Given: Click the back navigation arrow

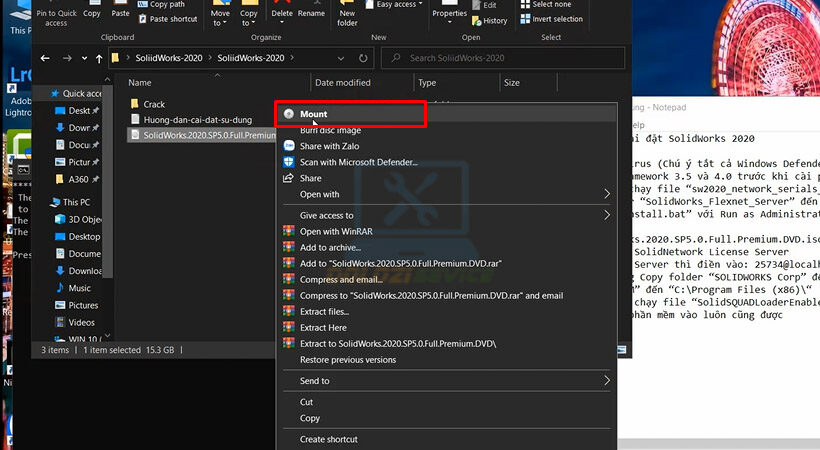Looking at the screenshot, I should [x=45, y=58].
